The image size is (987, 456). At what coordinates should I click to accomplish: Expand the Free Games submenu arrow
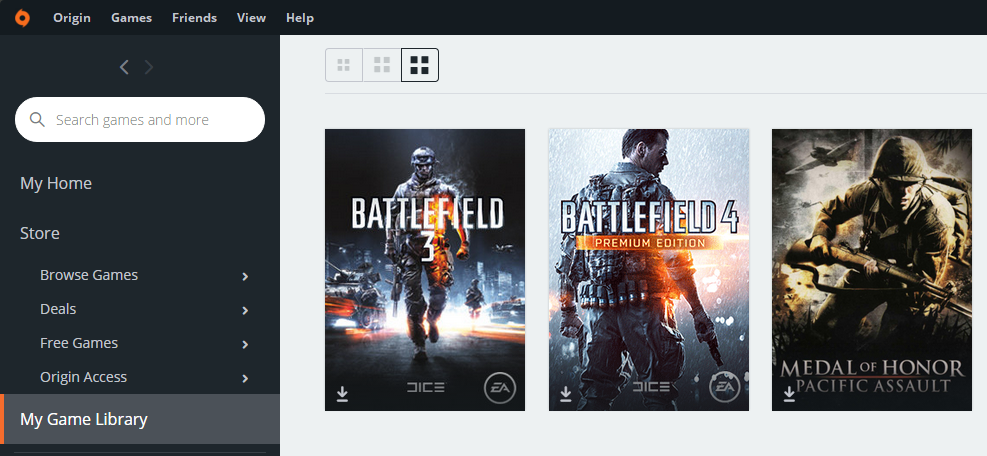pos(245,344)
